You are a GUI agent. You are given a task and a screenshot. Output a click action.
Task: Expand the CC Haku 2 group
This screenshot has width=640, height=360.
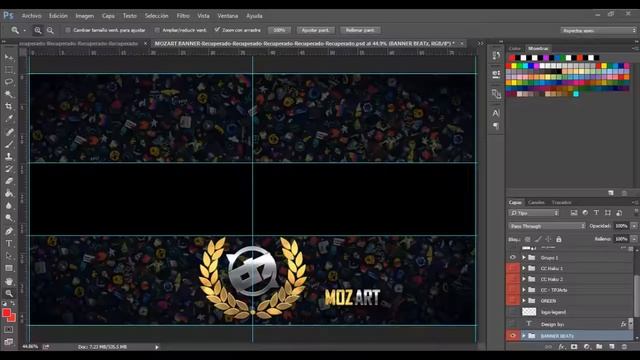(524, 279)
